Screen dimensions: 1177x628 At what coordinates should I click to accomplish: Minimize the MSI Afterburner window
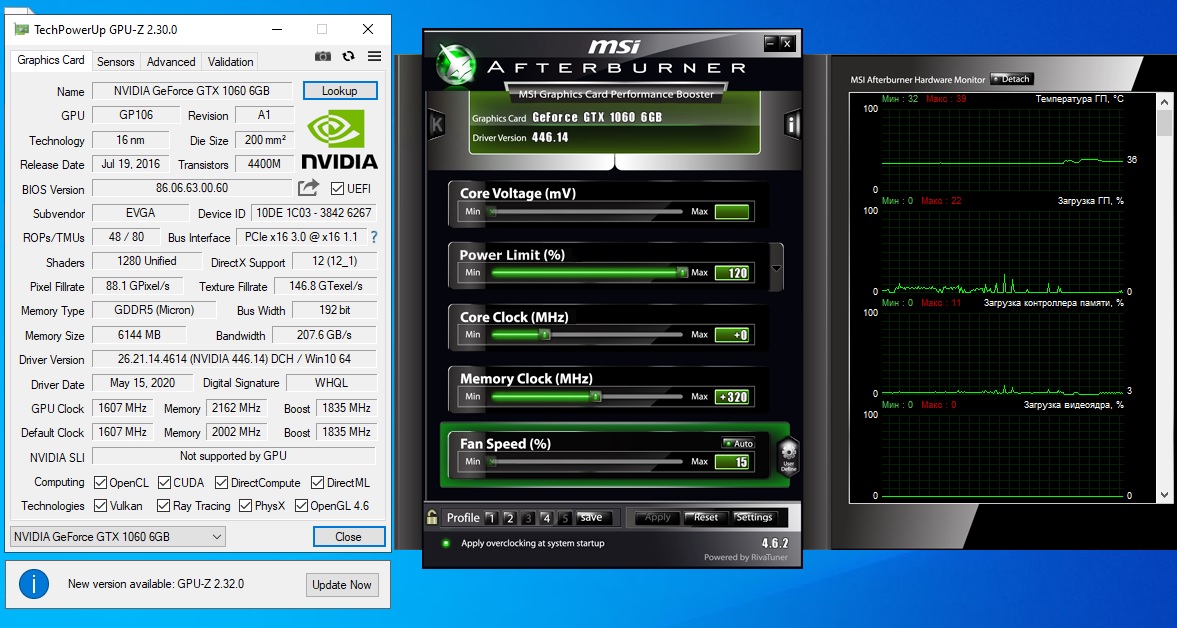click(x=771, y=44)
